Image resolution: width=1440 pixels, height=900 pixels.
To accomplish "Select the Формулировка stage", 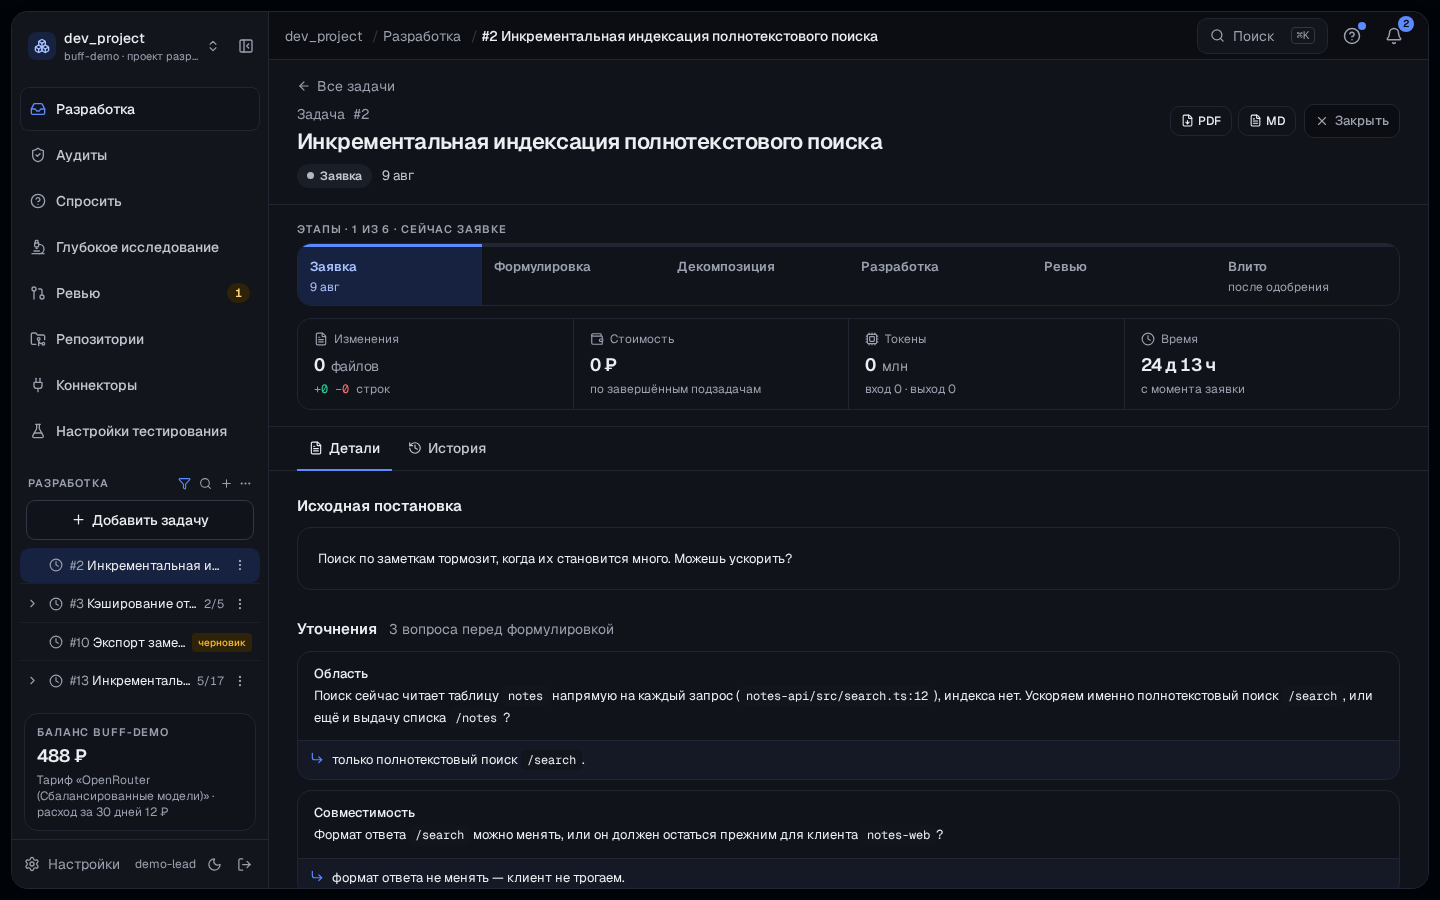I will 573,276.
